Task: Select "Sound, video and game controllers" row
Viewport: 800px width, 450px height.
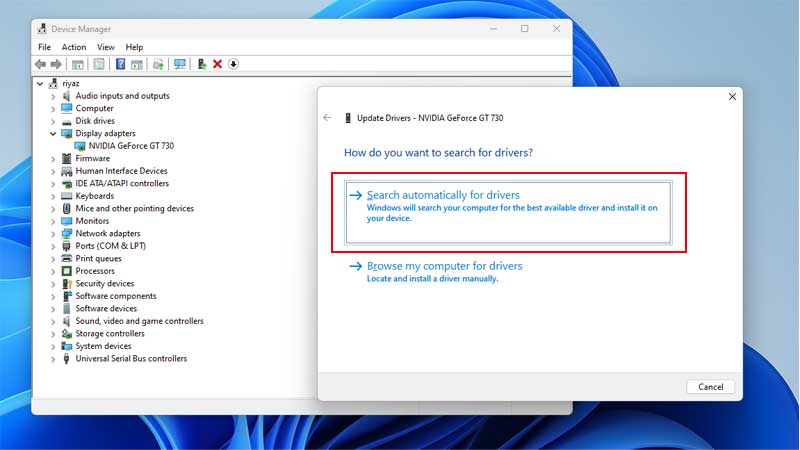Action: (139, 321)
